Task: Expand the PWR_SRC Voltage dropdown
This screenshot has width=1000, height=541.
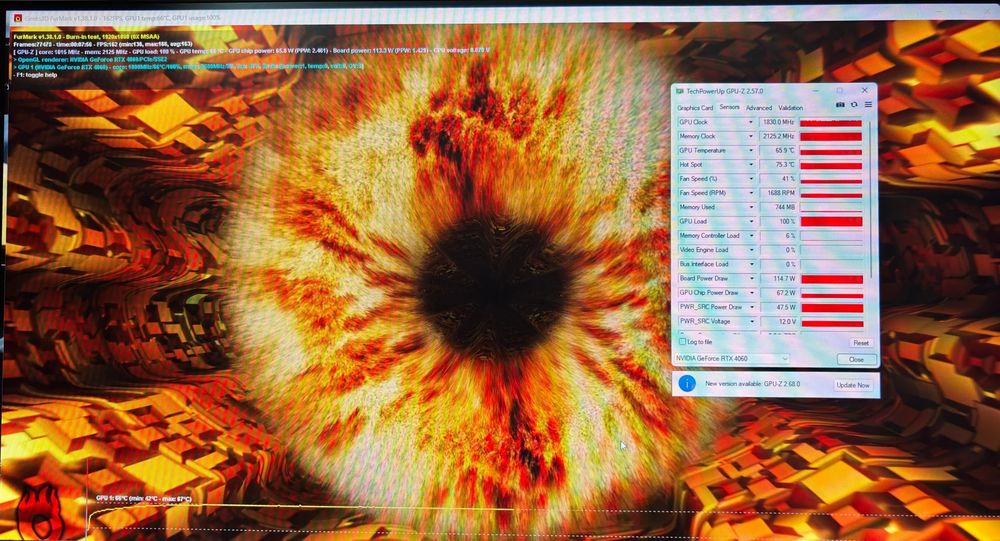Action: pos(752,322)
